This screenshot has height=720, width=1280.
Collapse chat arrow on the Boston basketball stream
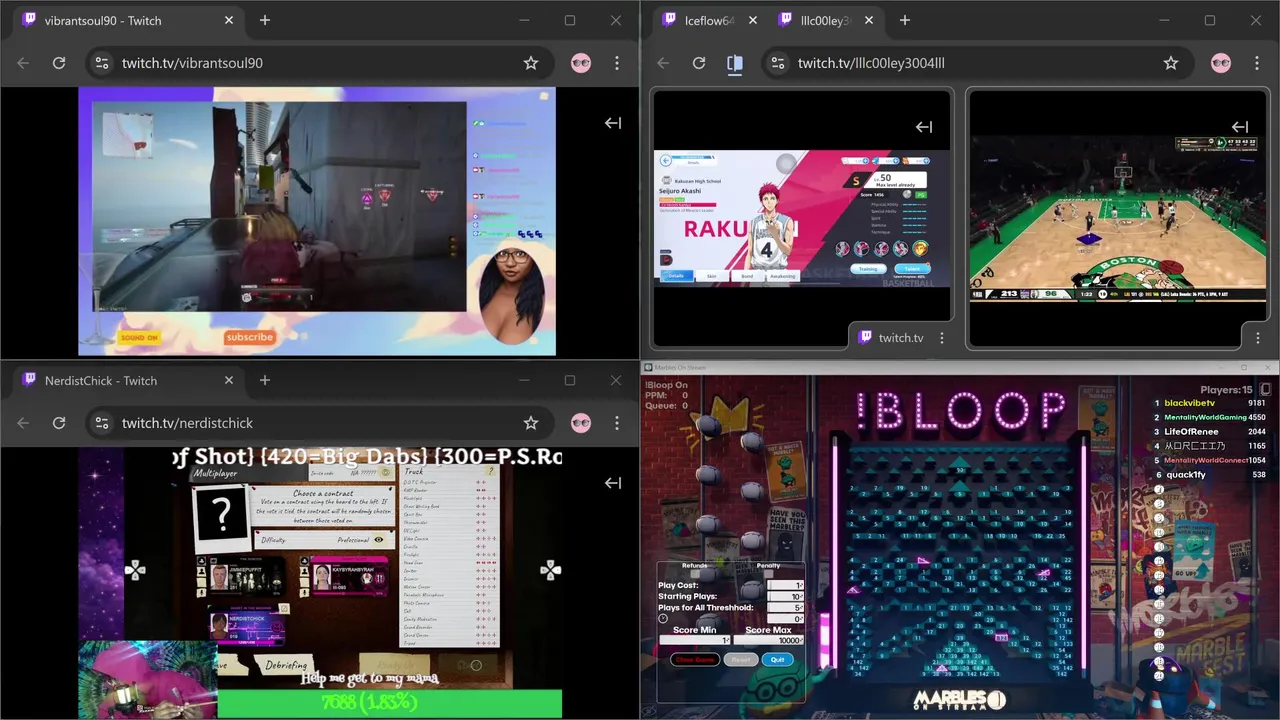coord(1240,127)
